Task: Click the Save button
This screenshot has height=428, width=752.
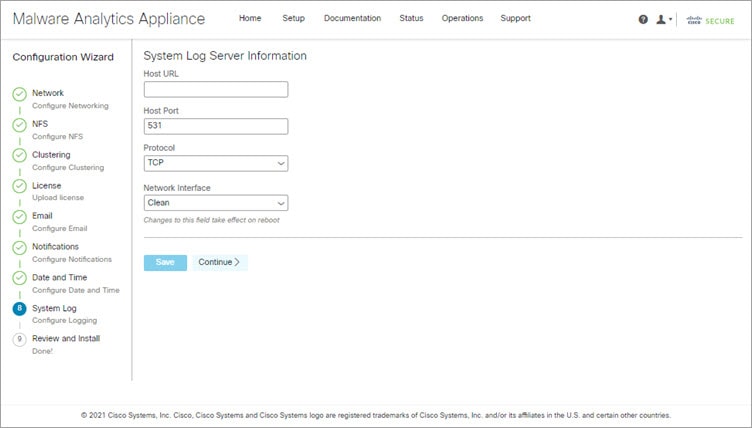Action: (165, 262)
